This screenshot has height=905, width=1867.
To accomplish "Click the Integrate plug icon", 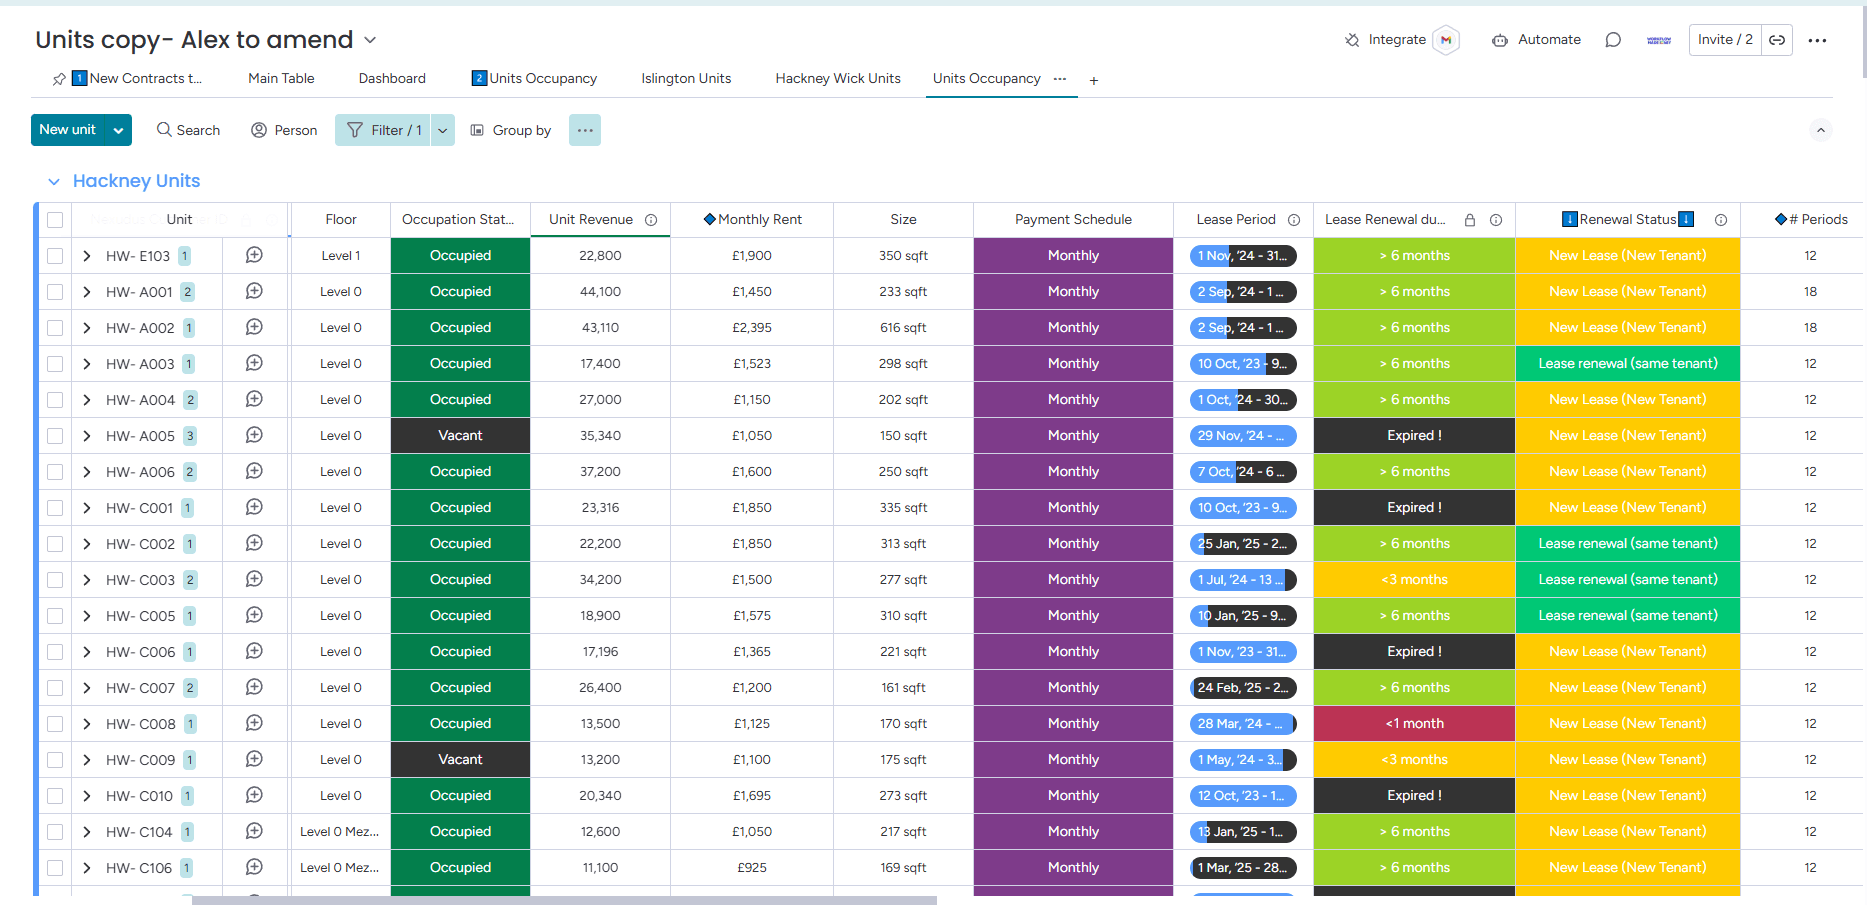I will click(x=1352, y=40).
